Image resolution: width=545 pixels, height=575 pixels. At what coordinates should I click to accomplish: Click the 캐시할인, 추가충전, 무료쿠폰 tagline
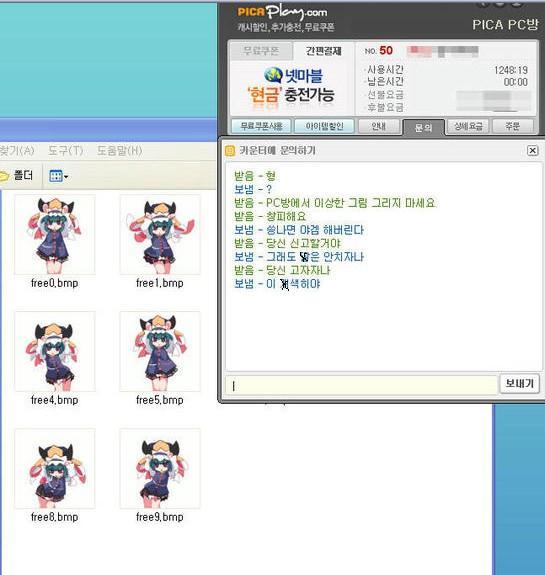[286, 27]
